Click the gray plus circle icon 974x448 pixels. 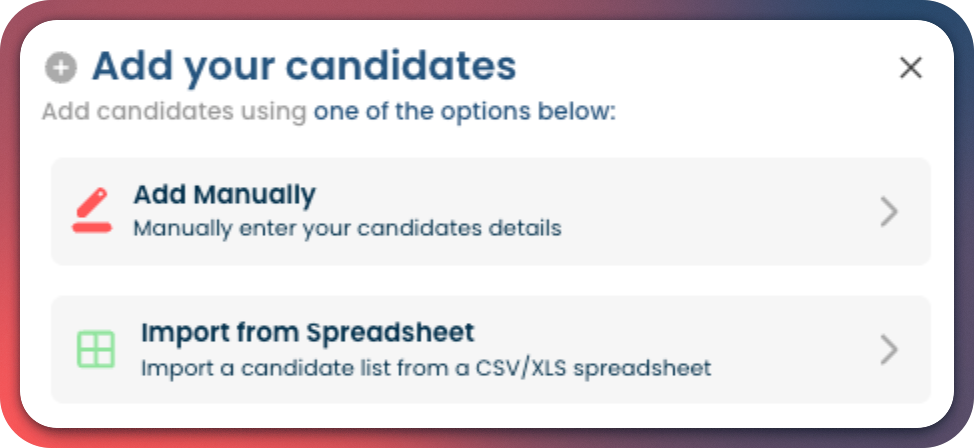pos(60,68)
